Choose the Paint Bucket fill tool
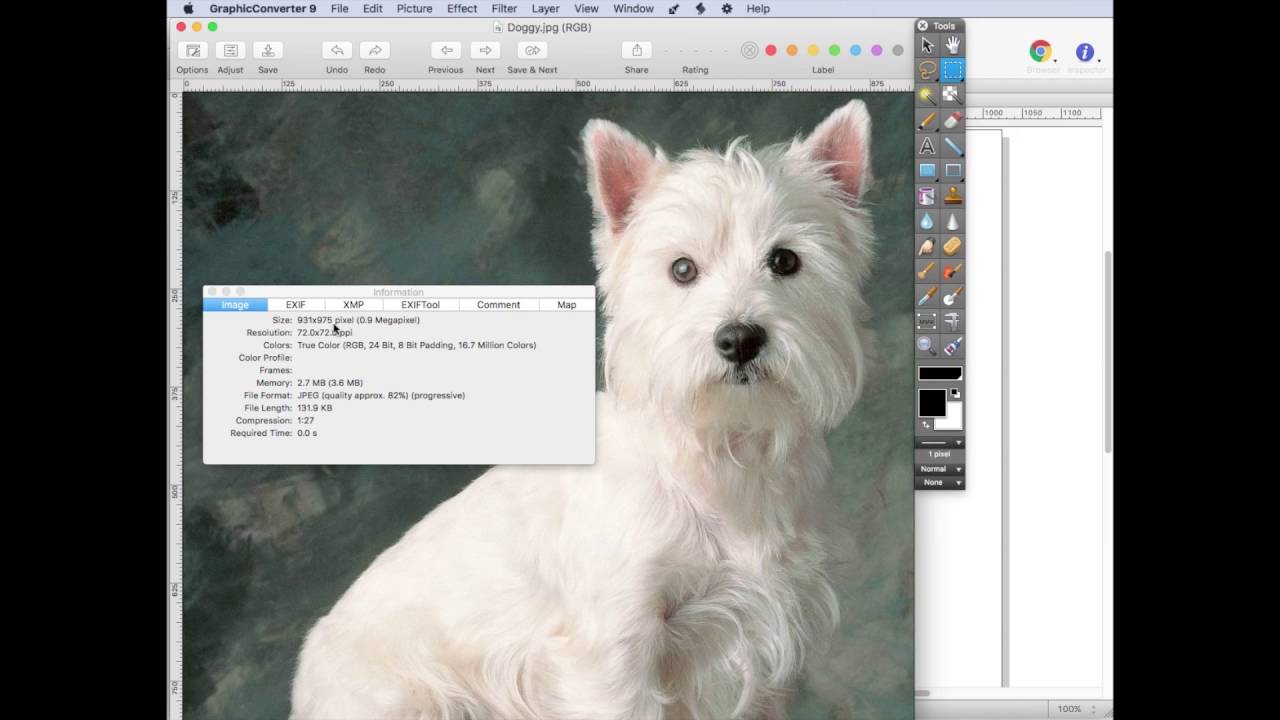Image resolution: width=1280 pixels, height=720 pixels. (927, 196)
